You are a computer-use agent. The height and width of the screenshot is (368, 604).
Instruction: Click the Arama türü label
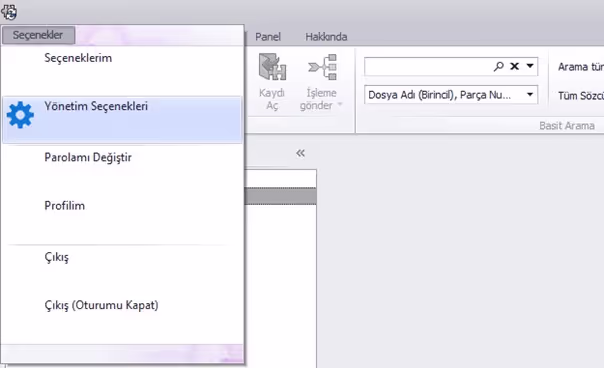click(x=581, y=67)
